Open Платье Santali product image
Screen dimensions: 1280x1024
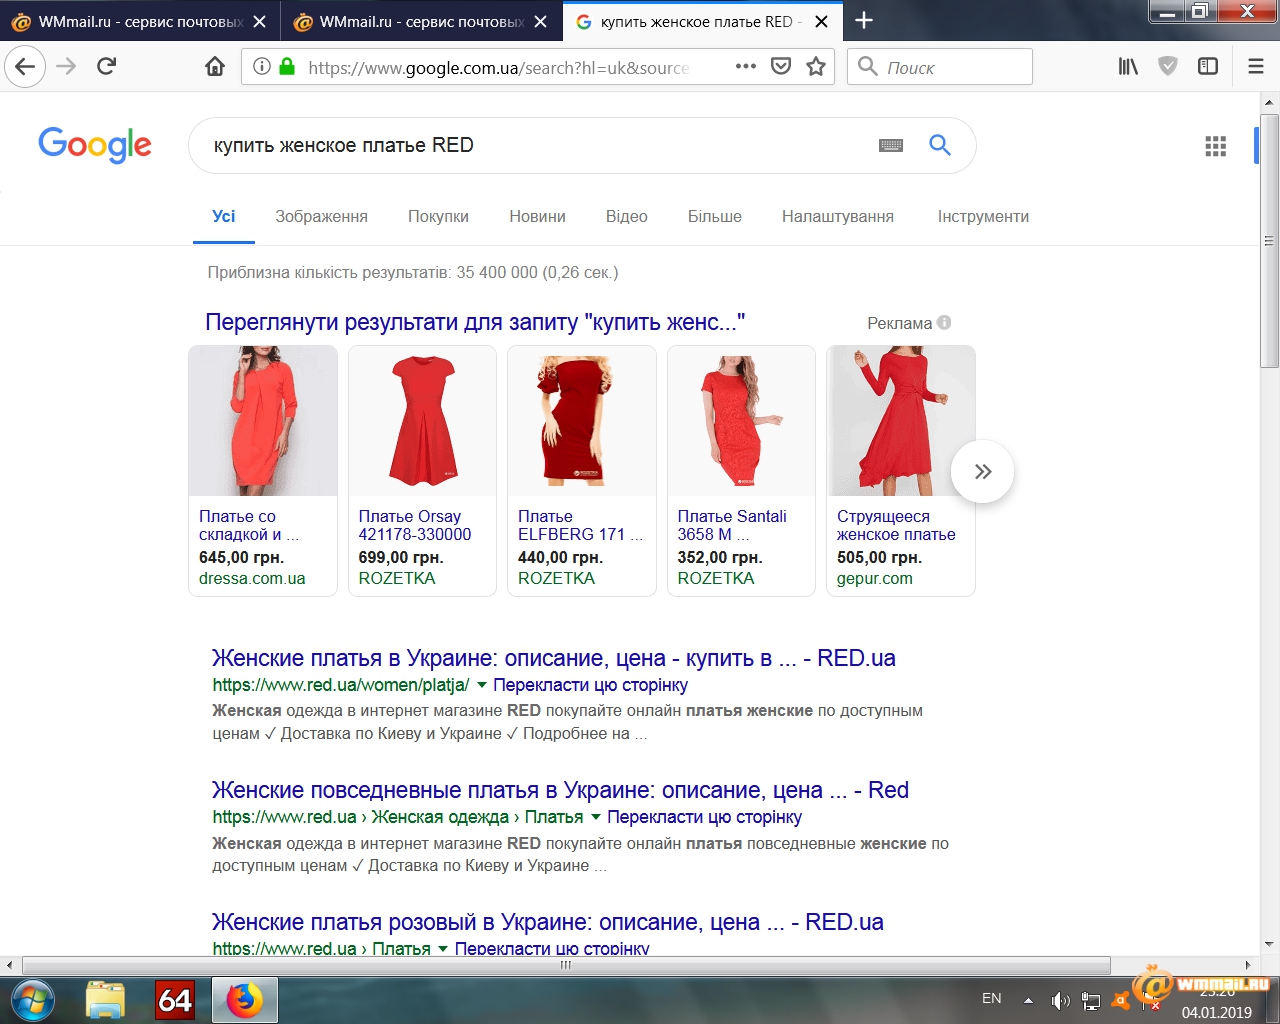click(741, 421)
